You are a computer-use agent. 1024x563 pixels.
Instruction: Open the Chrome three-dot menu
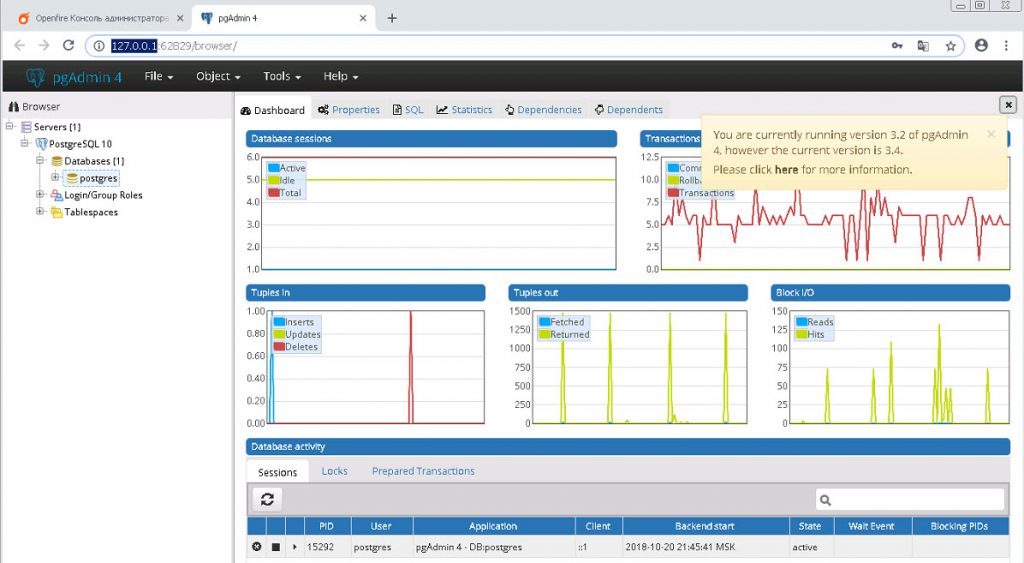click(x=1006, y=45)
